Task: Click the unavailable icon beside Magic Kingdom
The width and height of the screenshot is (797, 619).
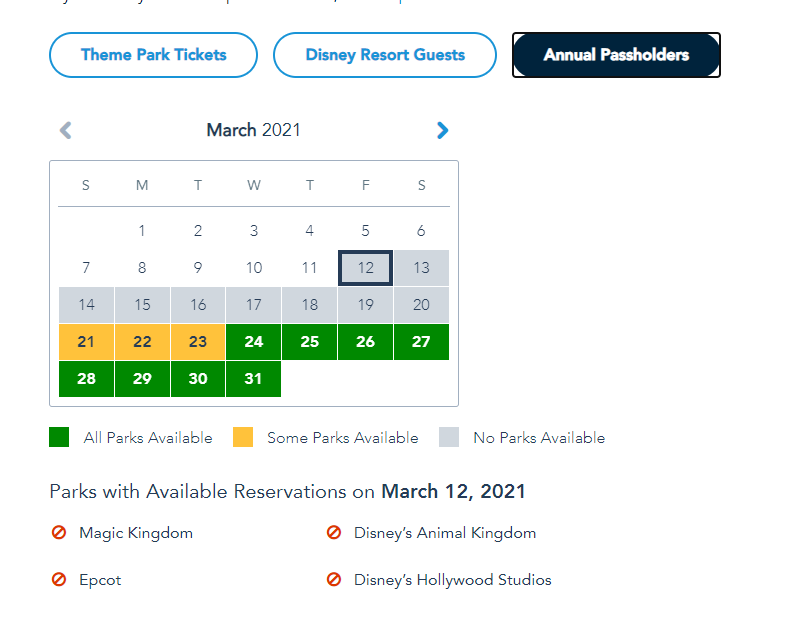Action: click(59, 533)
